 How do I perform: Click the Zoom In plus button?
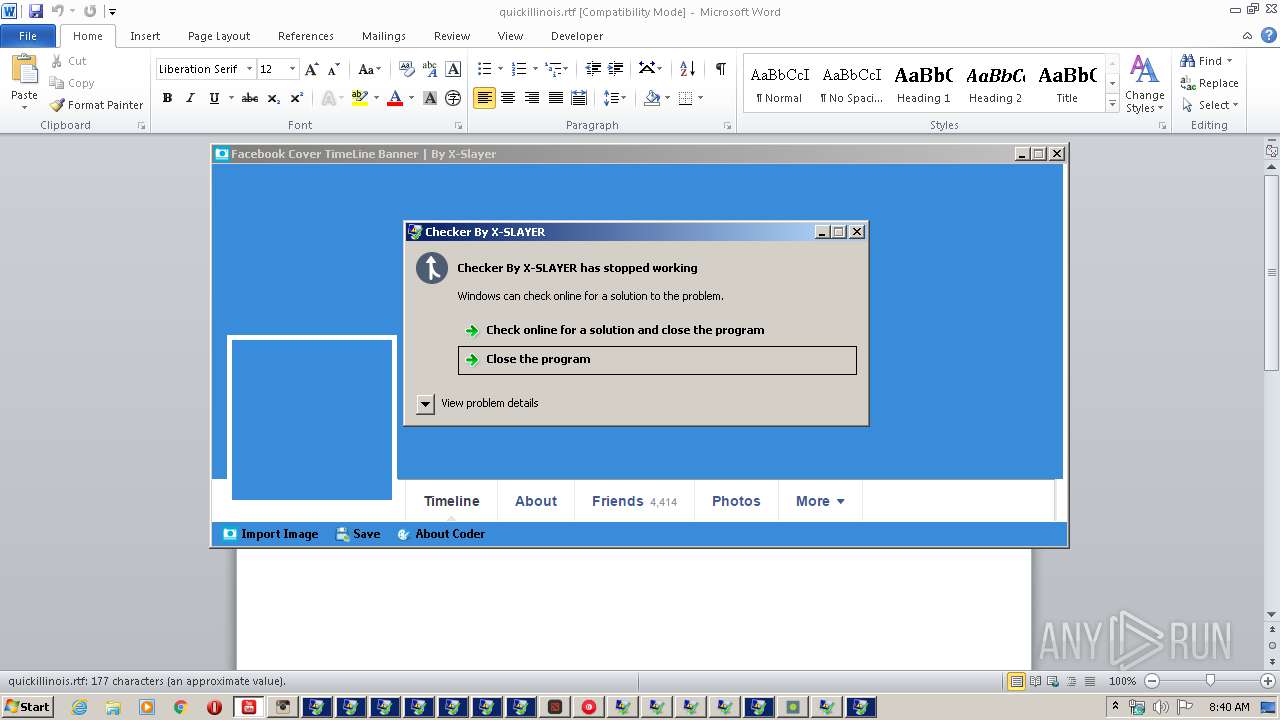[x=1268, y=681]
